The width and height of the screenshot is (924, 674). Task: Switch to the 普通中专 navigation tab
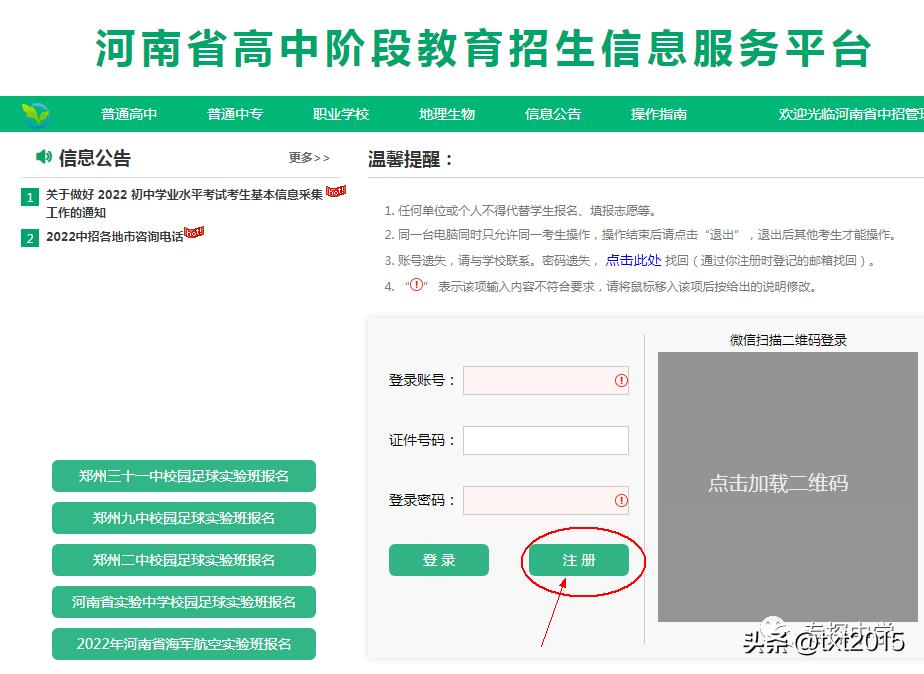234,115
